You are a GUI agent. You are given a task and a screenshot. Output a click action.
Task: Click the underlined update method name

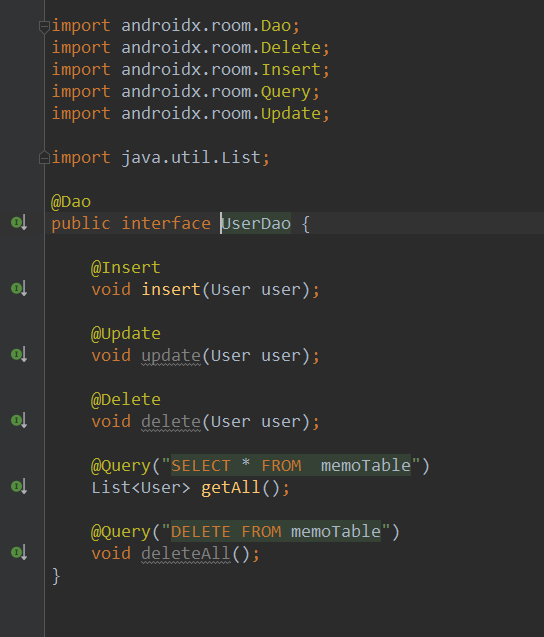click(x=171, y=356)
